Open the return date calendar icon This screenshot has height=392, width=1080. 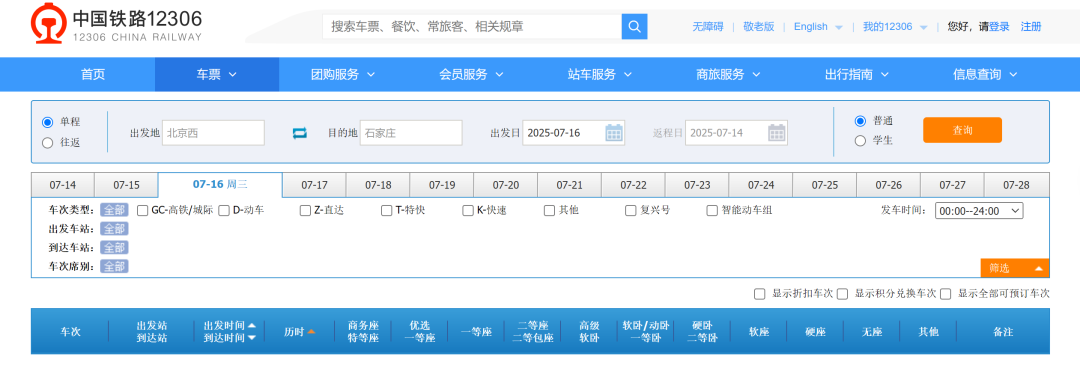coord(776,132)
